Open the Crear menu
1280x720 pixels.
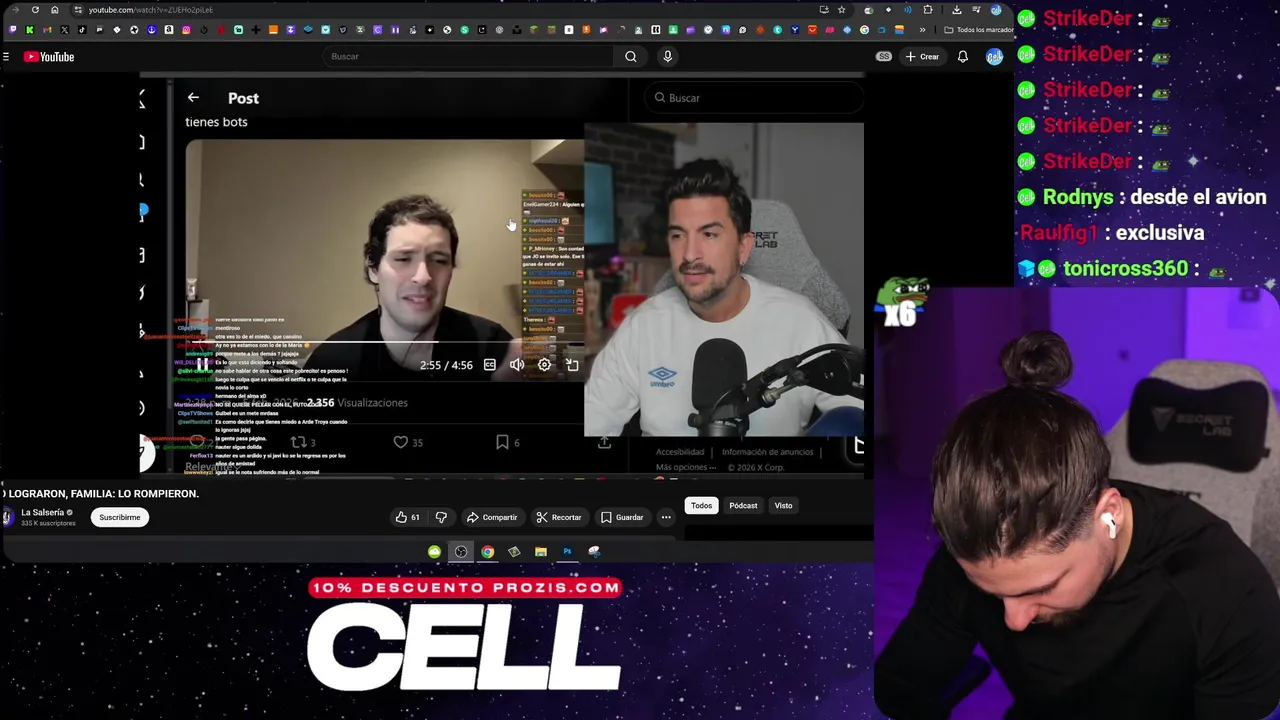[922, 57]
